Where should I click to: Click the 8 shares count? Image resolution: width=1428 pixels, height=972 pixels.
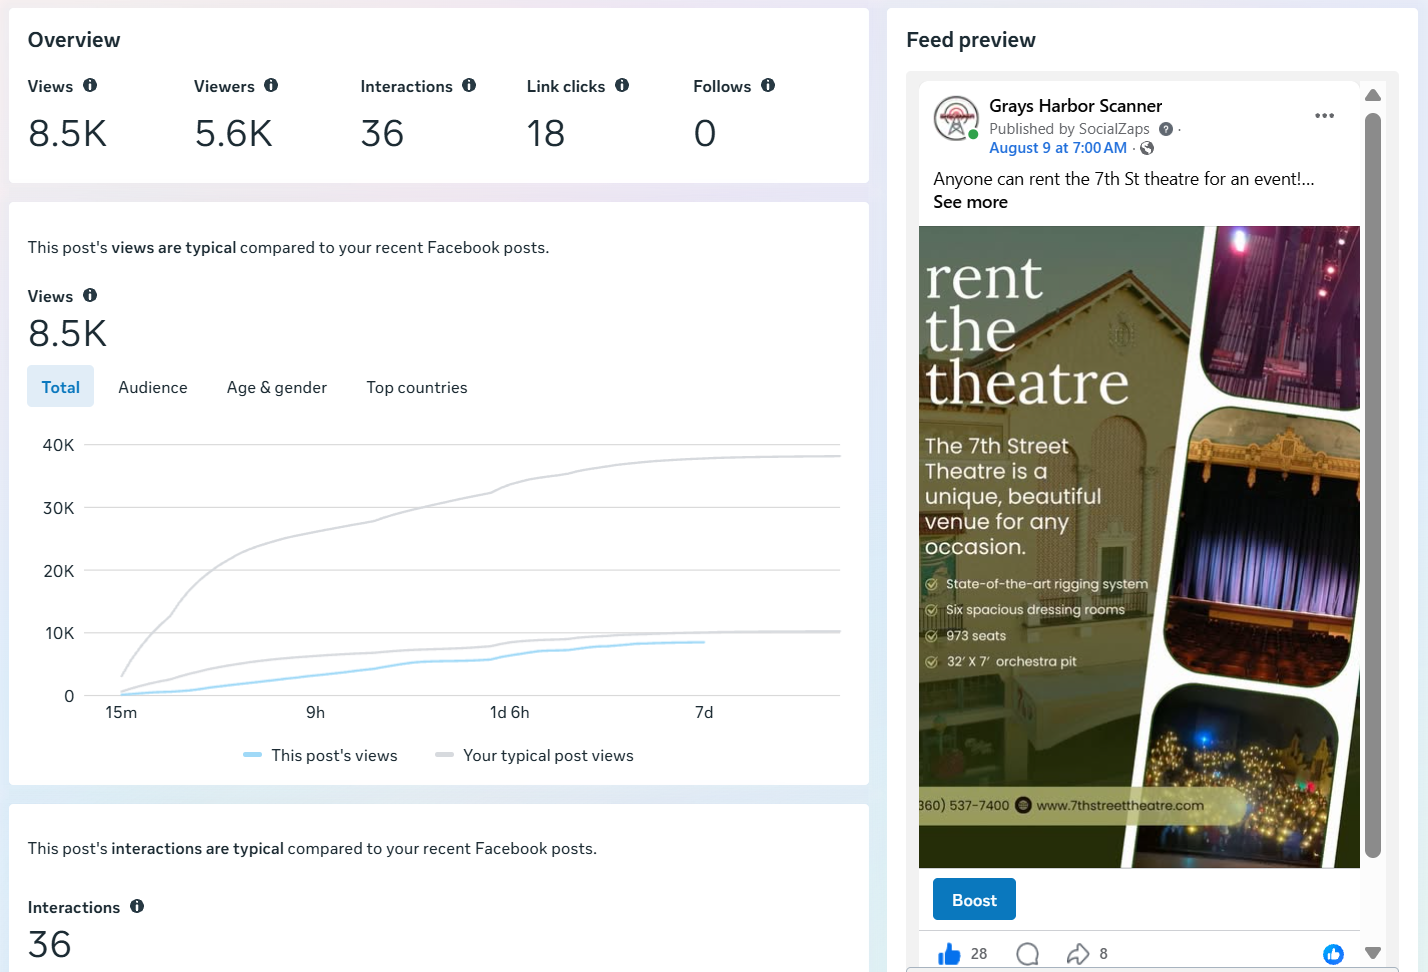click(x=1103, y=954)
